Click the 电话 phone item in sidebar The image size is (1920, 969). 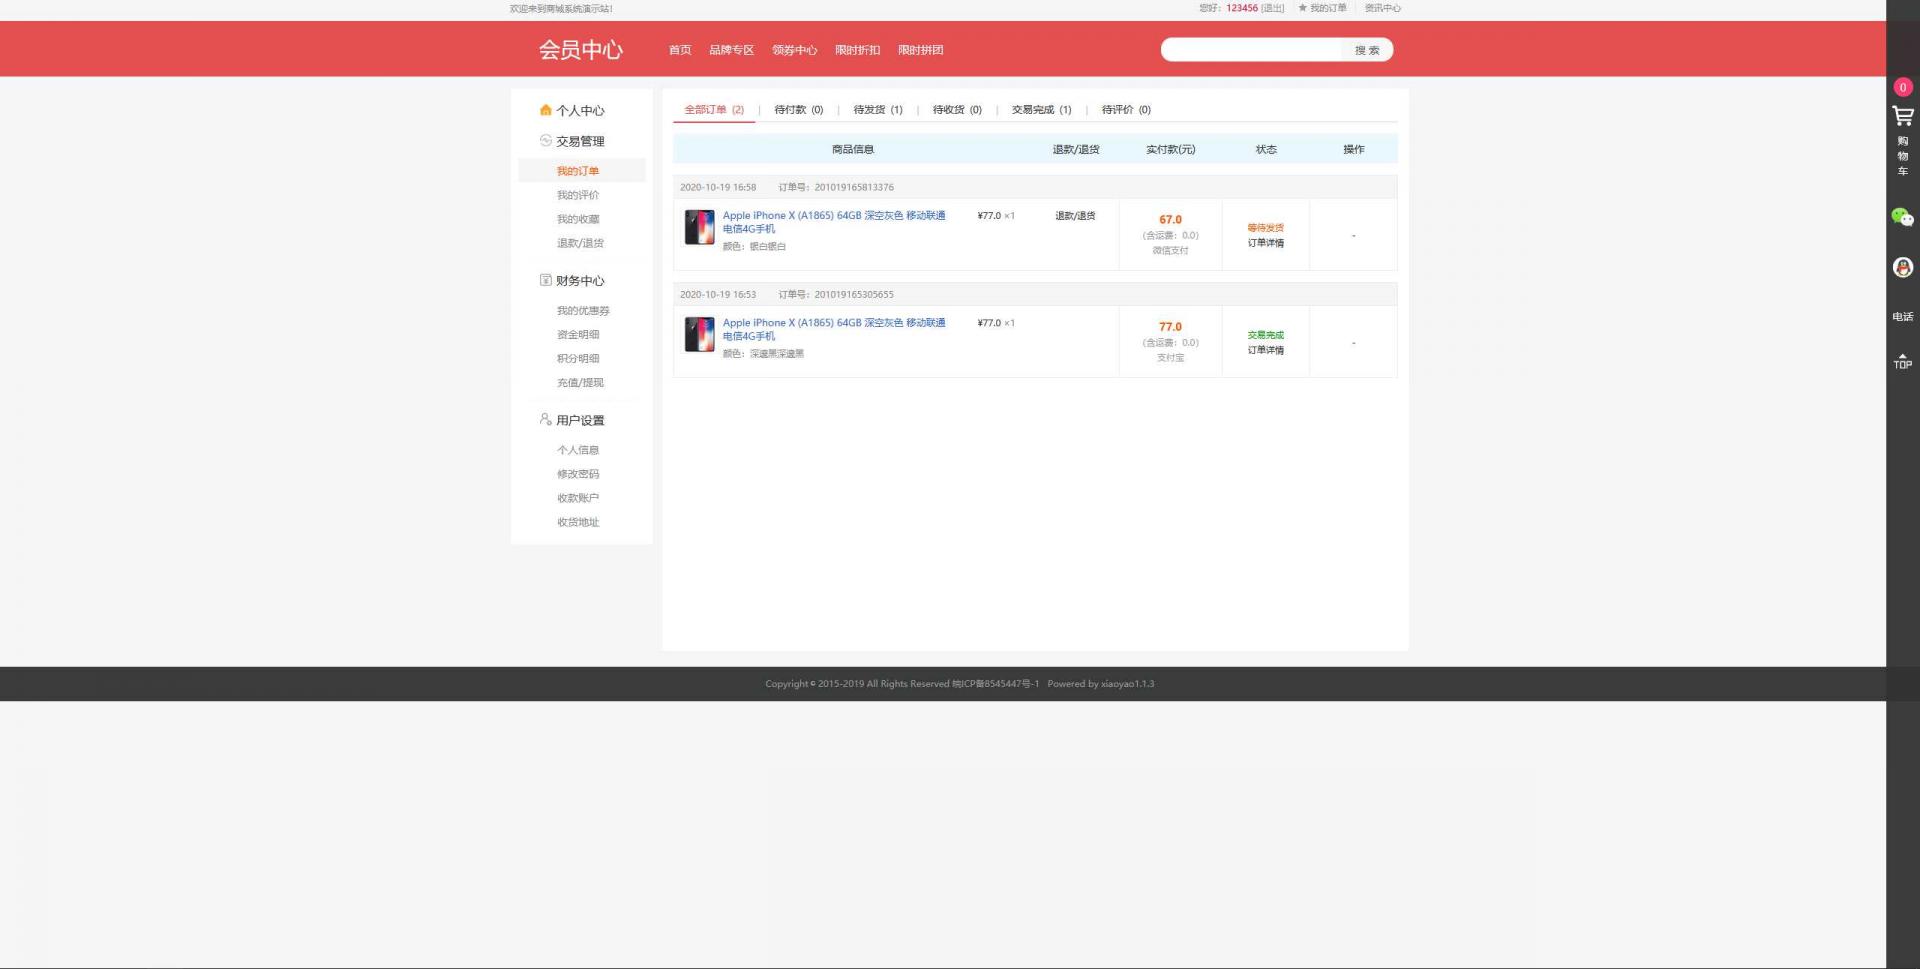pos(1902,317)
